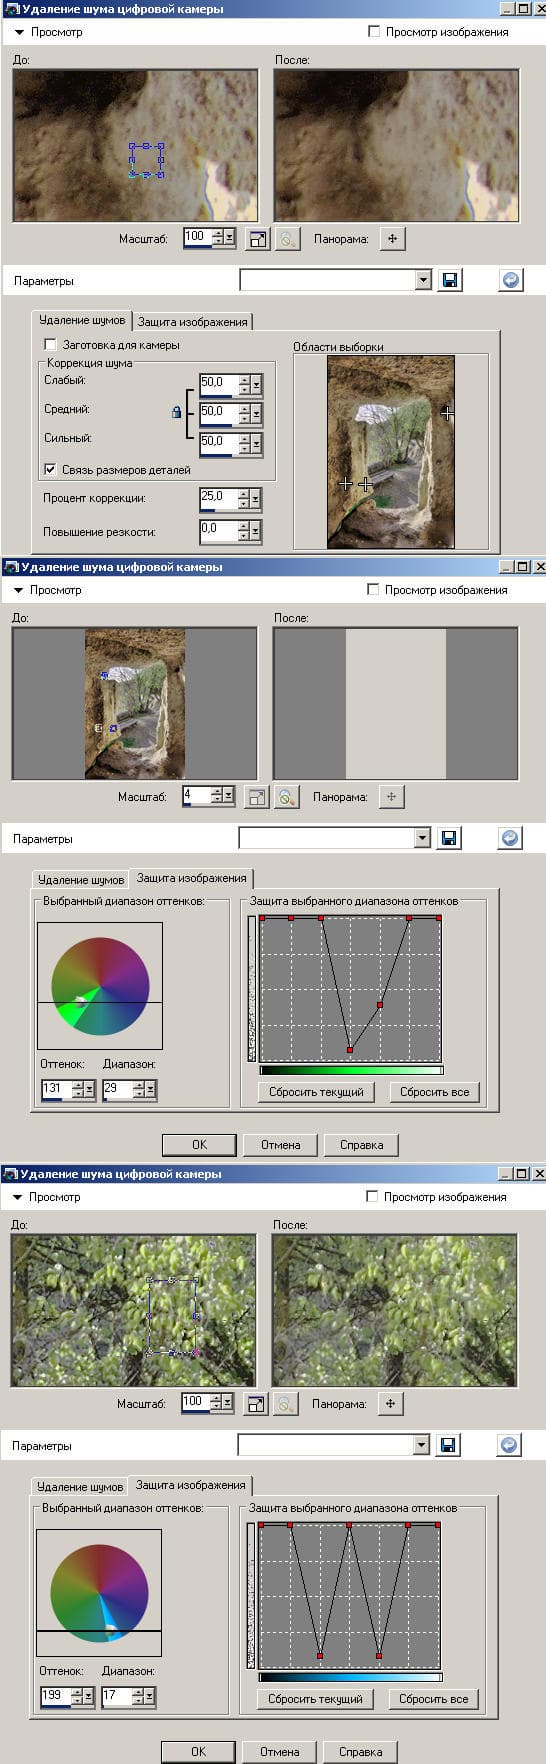The image size is (546, 1764).
Task: Switch to Защита изображения tab beside active Удаление шумов
Action: pyautogui.click(x=193, y=322)
